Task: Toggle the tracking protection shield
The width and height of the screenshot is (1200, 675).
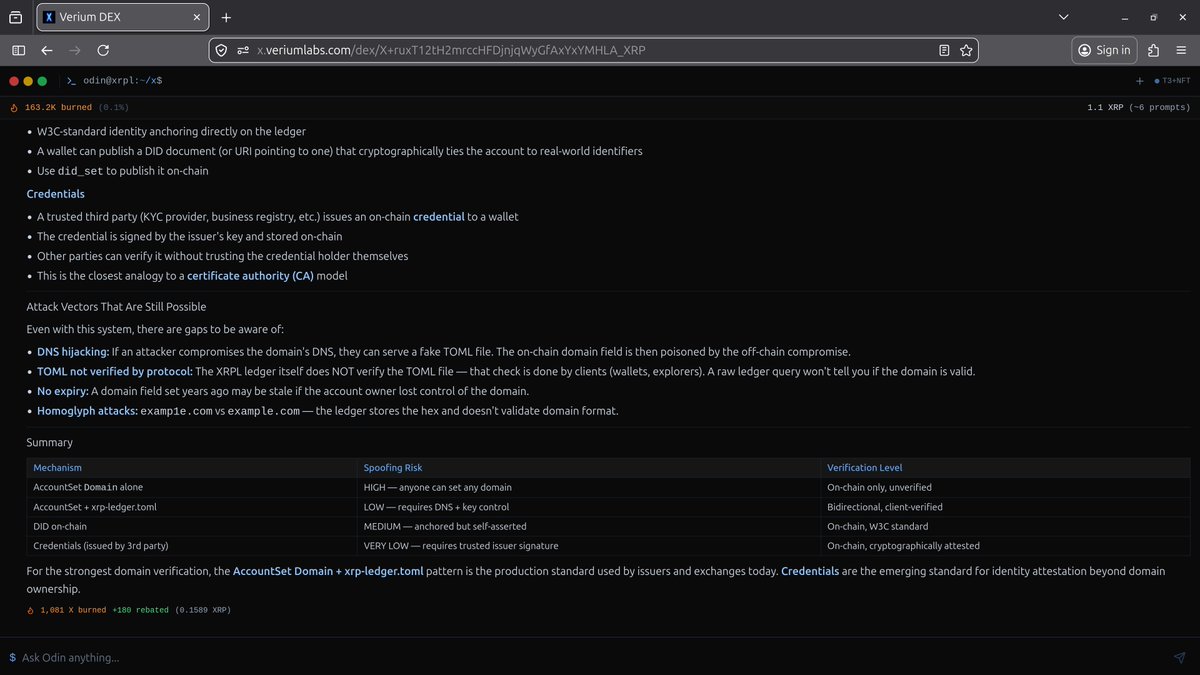Action: click(x=220, y=49)
